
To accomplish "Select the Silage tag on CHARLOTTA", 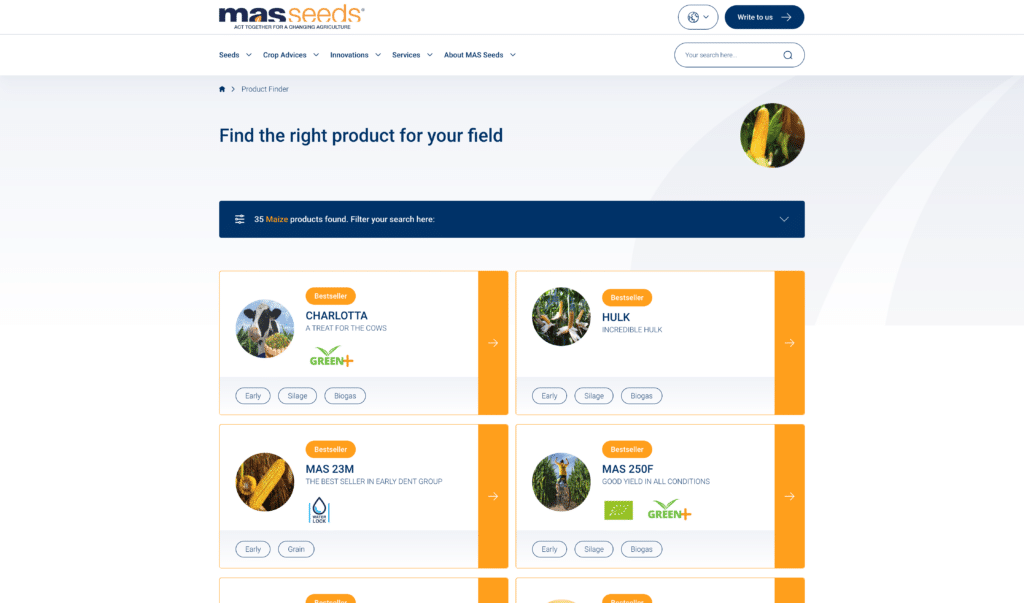I will [297, 396].
